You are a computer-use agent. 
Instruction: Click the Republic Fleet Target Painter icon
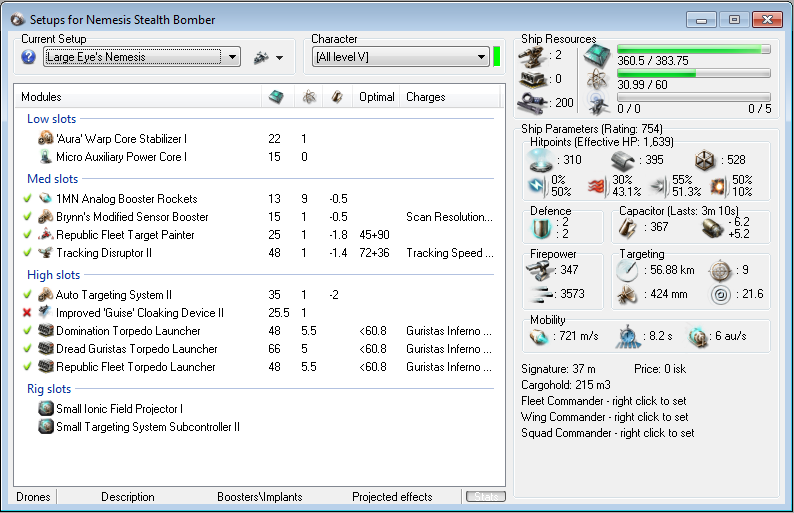click(46, 234)
